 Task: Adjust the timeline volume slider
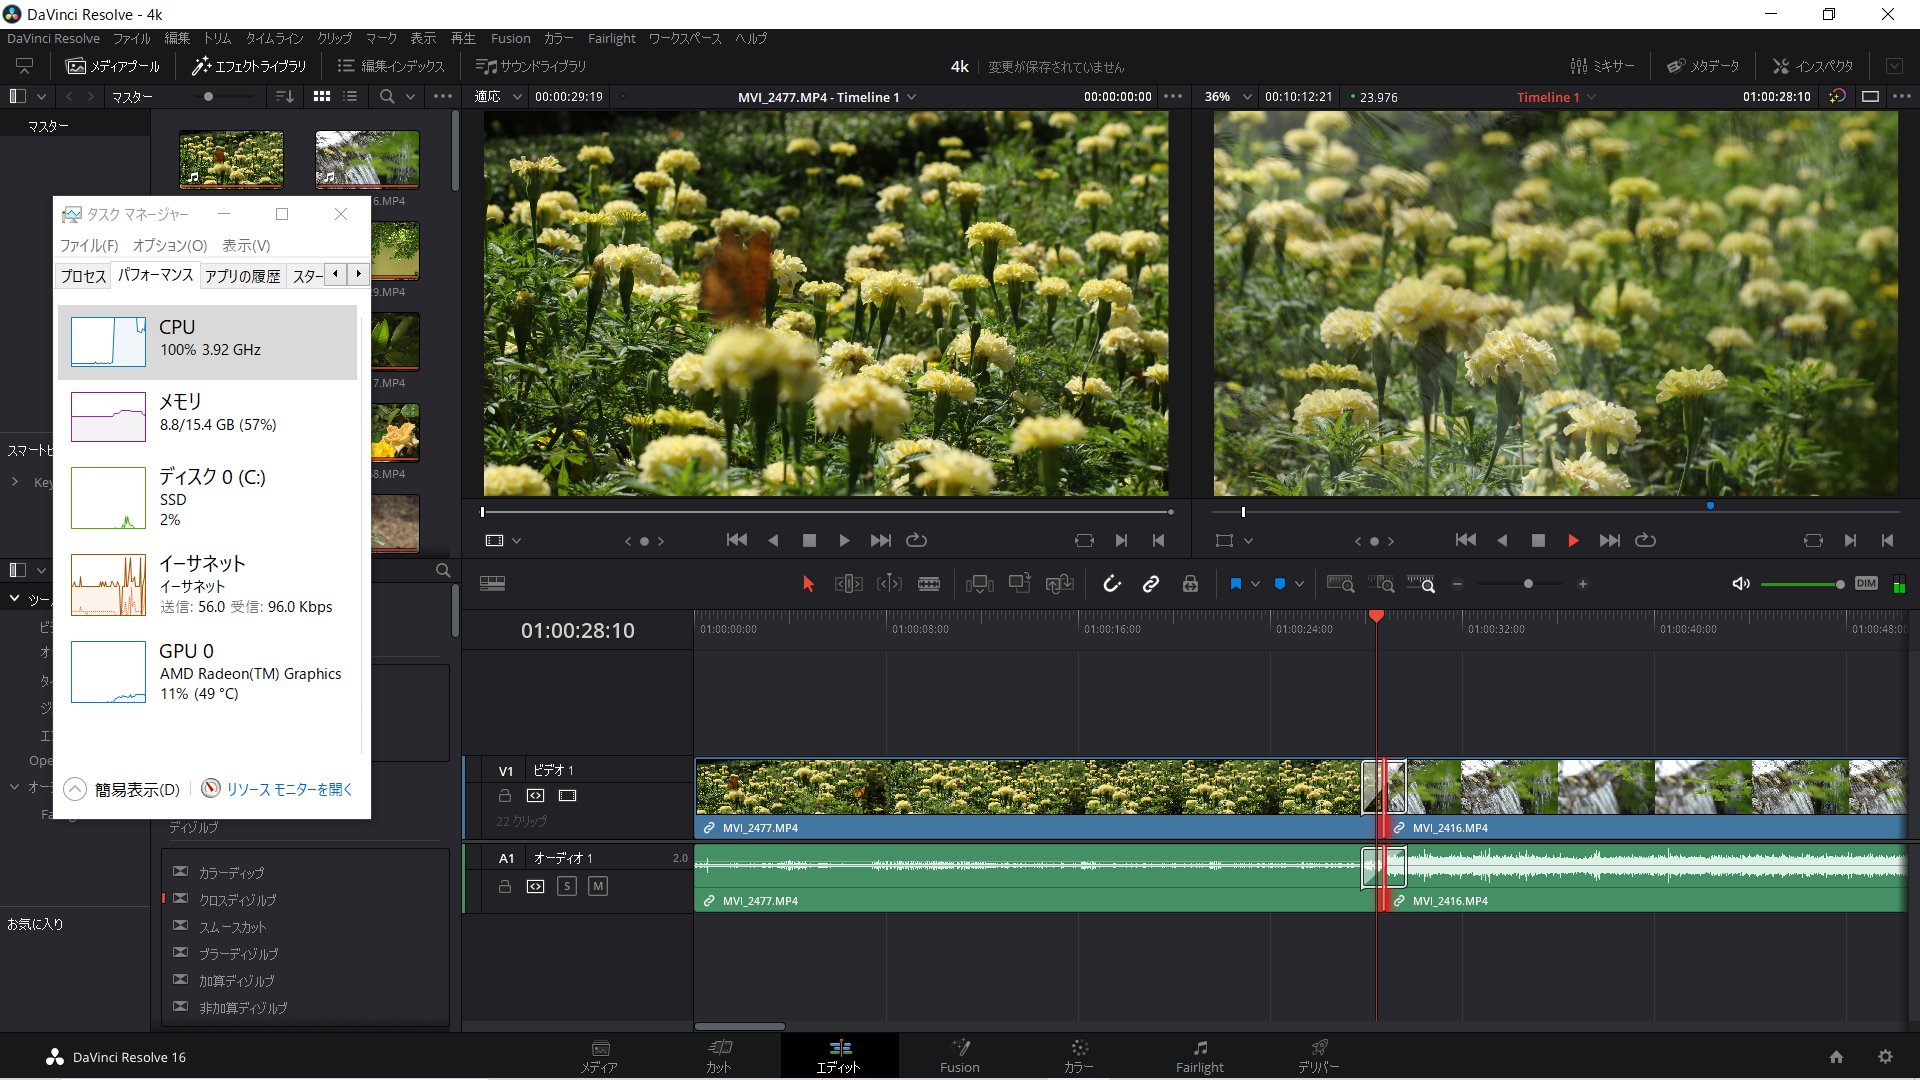tap(1800, 584)
